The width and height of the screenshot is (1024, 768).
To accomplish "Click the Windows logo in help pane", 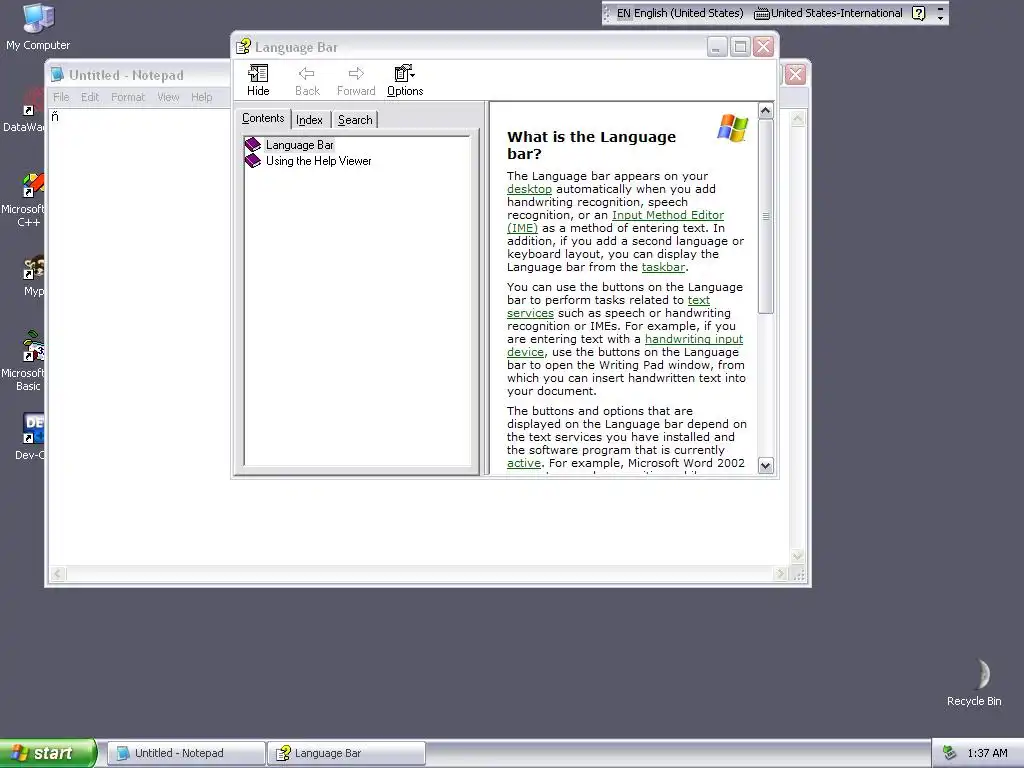I will pos(732,128).
